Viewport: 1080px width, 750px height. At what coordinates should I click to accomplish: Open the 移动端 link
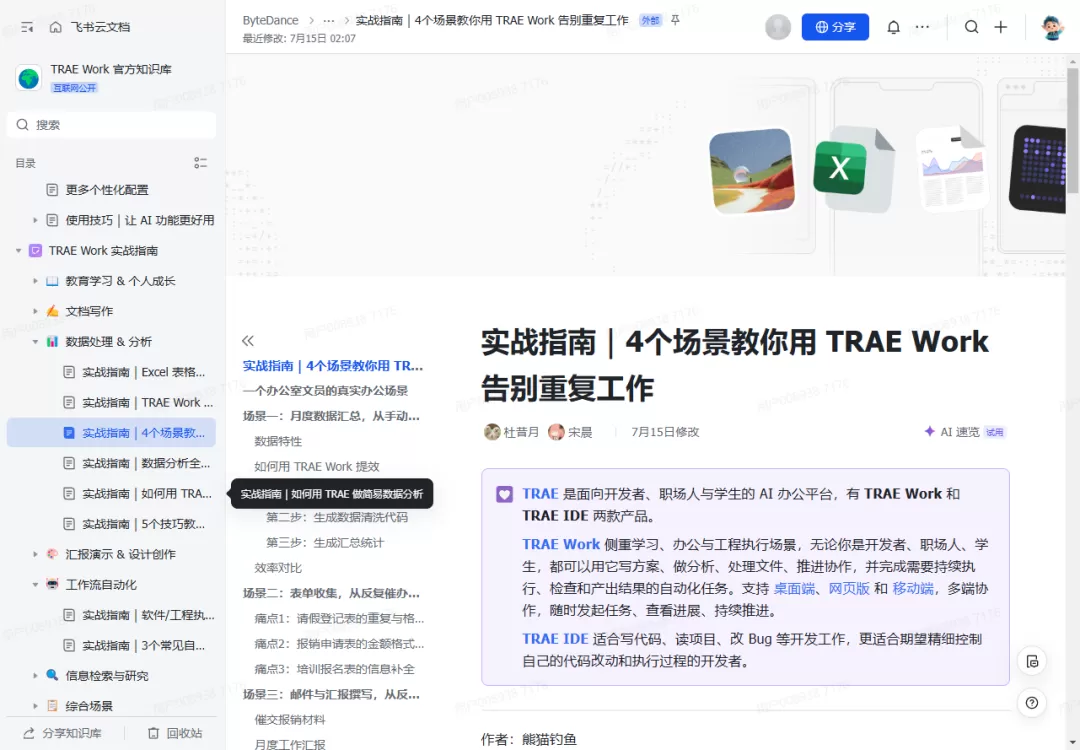(913, 588)
